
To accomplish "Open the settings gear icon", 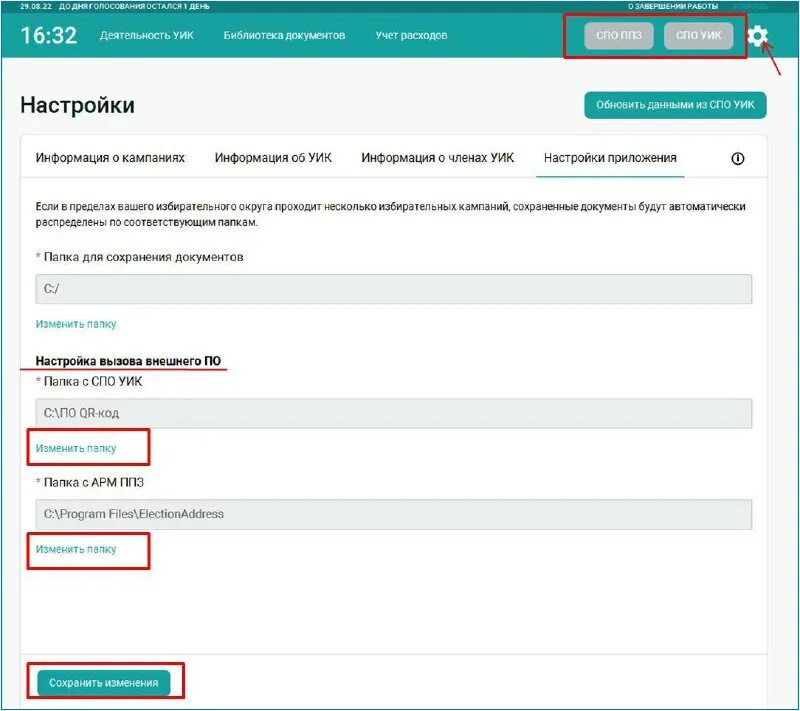I will click(761, 36).
